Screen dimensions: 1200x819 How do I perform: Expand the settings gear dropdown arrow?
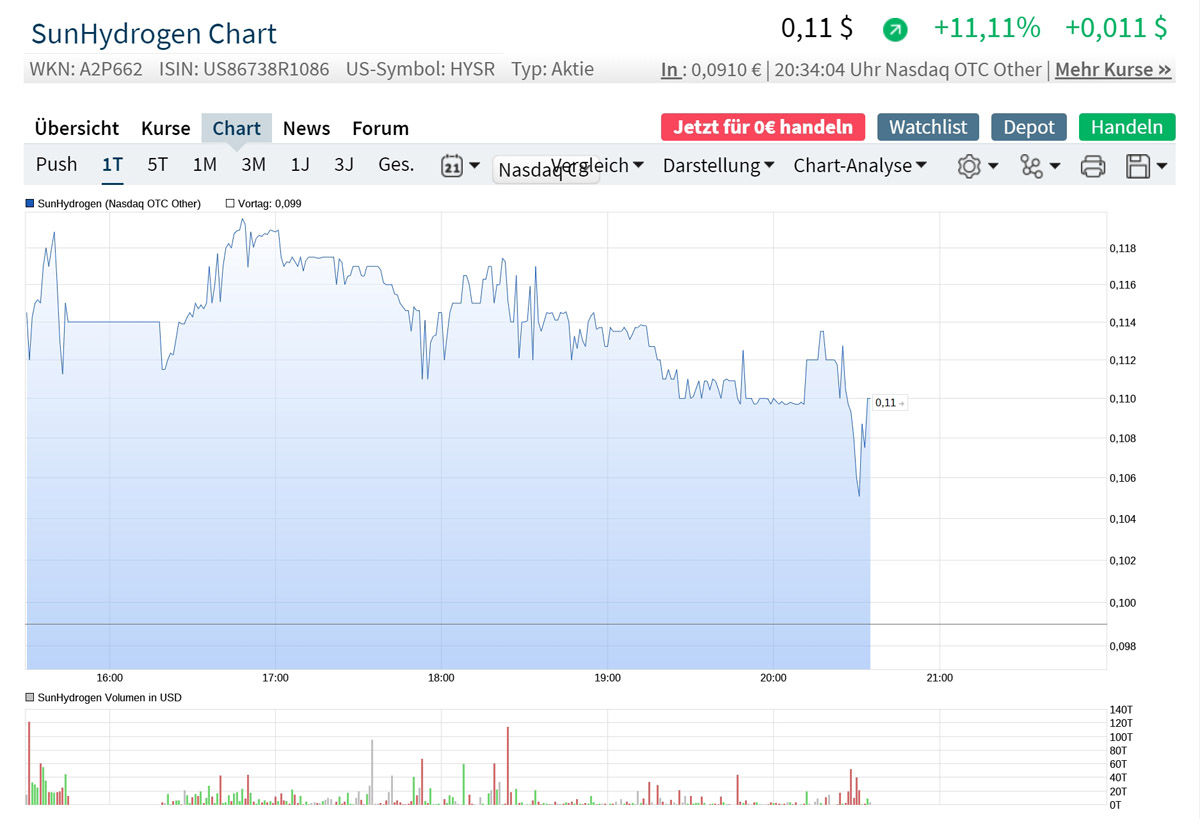993,166
